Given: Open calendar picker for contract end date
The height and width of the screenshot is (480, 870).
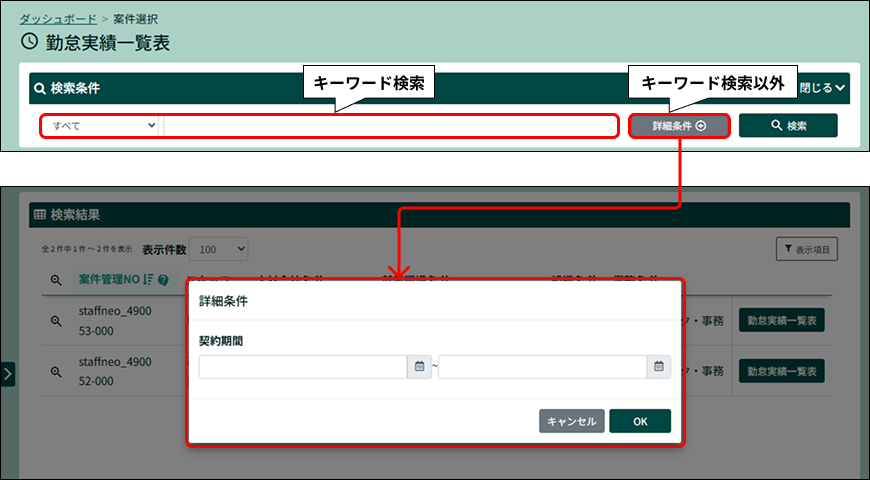Looking at the screenshot, I should [659, 367].
